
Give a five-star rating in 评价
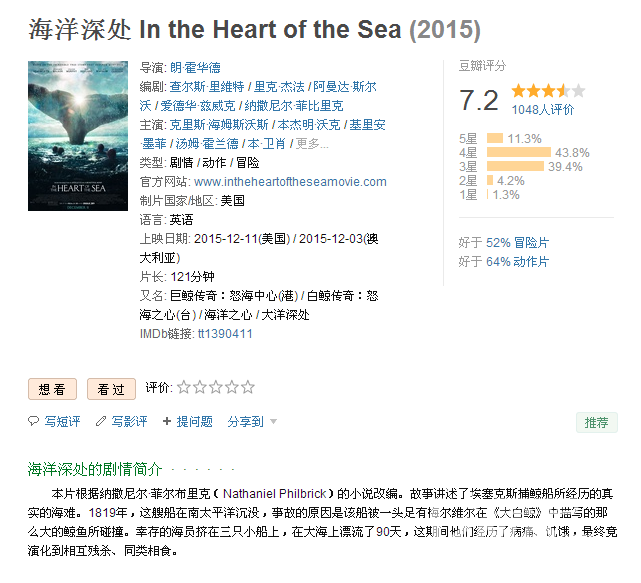point(247,388)
